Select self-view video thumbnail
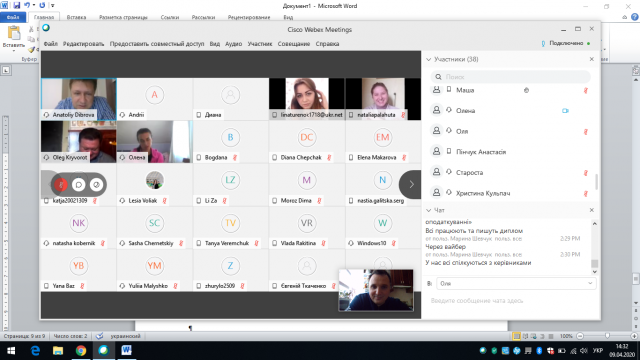This screenshot has width=640, height=360. pyautogui.click(x=376, y=290)
